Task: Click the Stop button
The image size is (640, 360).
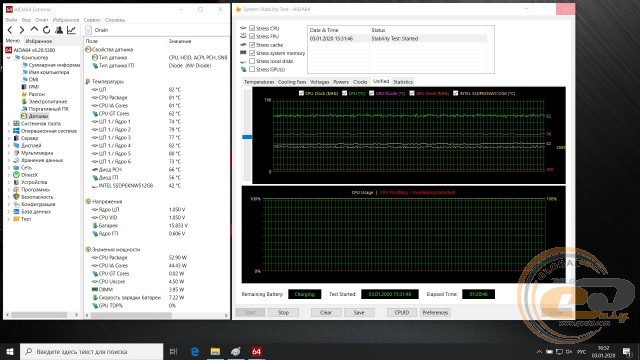Action: [x=283, y=312]
